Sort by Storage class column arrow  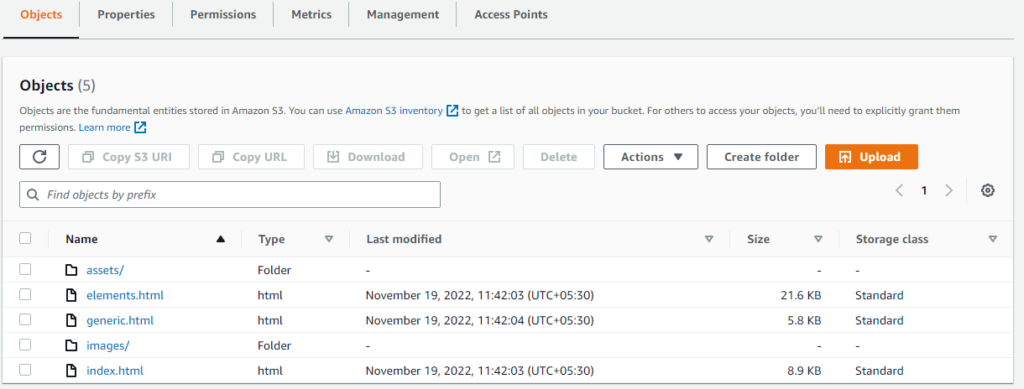coord(993,239)
